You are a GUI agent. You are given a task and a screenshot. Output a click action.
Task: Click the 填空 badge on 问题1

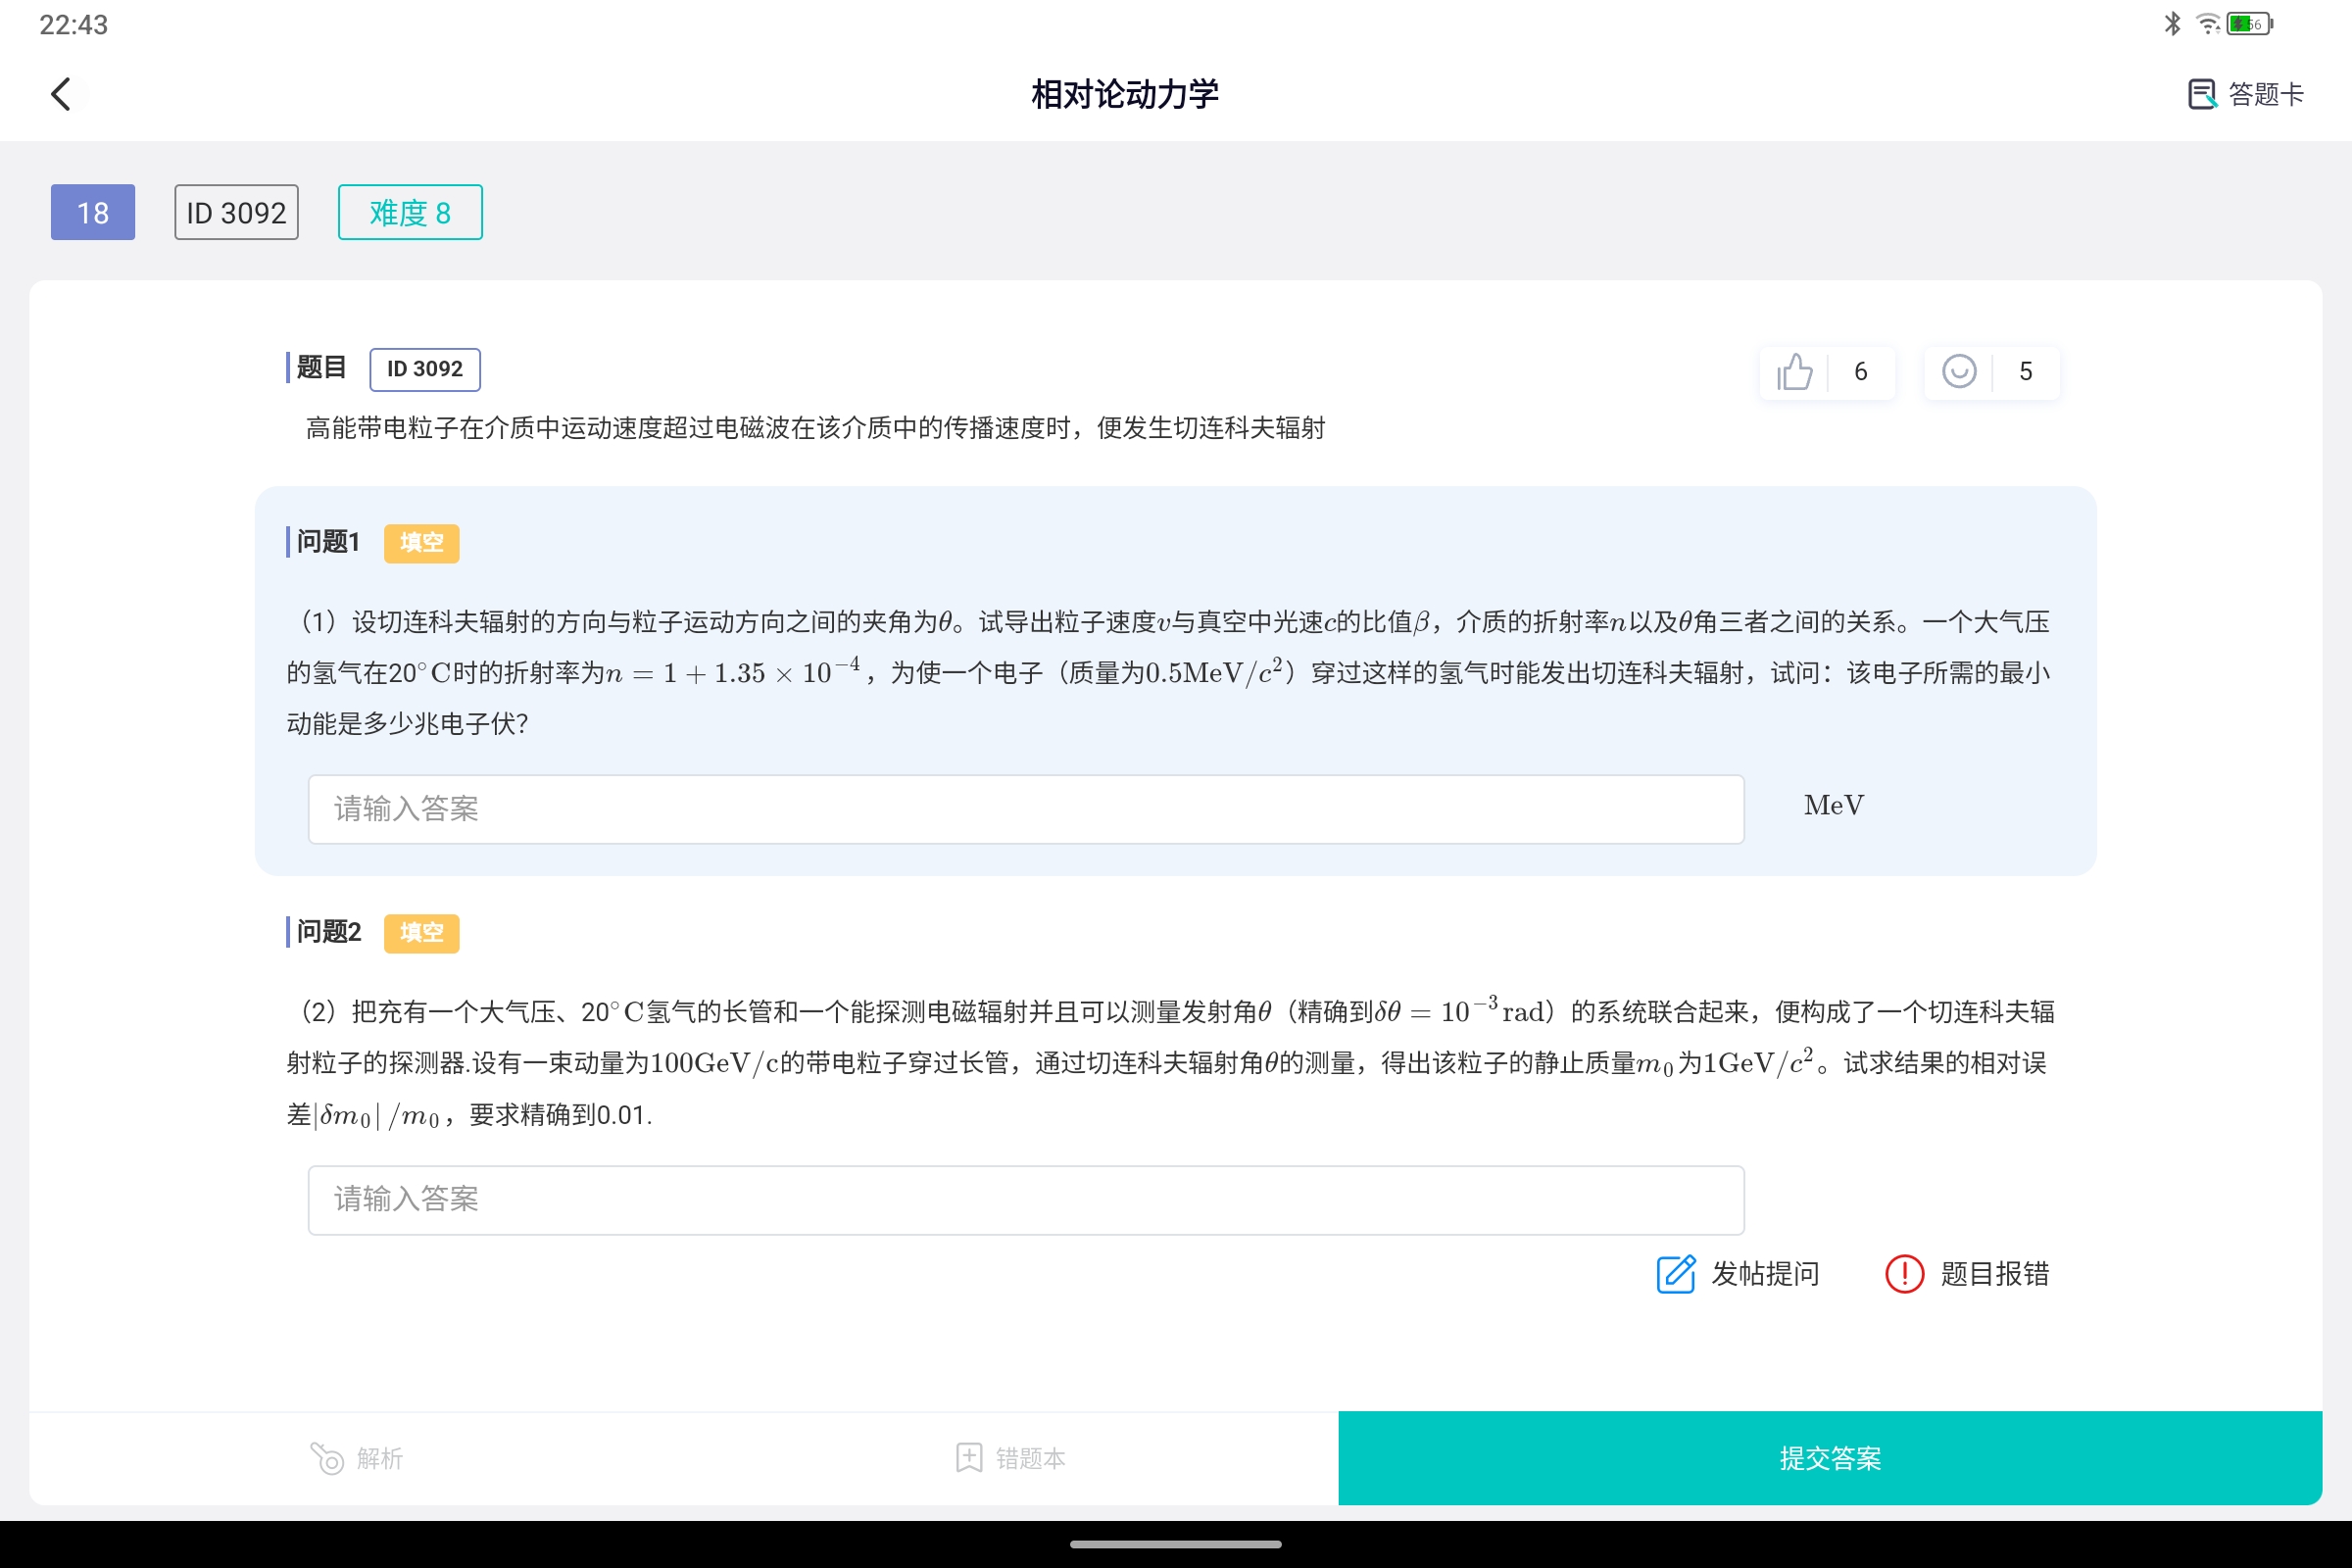click(x=421, y=543)
